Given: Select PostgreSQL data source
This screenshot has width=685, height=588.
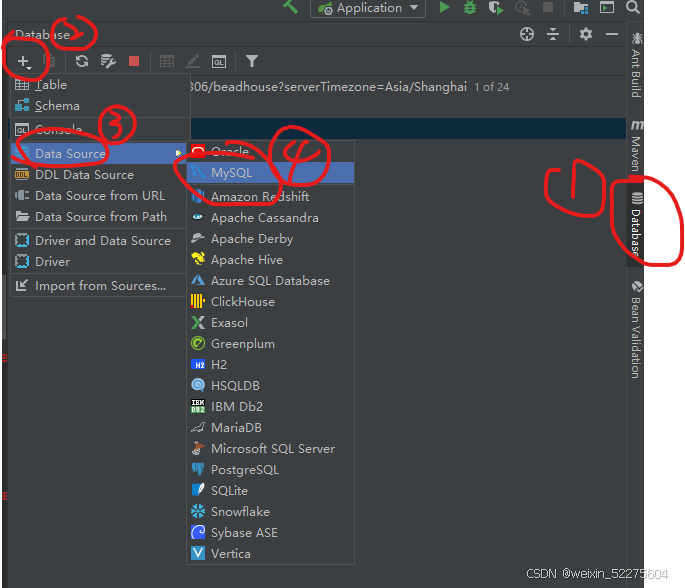Looking at the screenshot, I should click(270, 470).
